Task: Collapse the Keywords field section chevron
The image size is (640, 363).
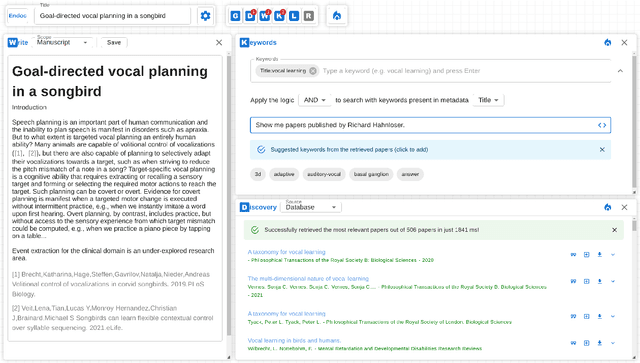Action: [x=620, y=71]
